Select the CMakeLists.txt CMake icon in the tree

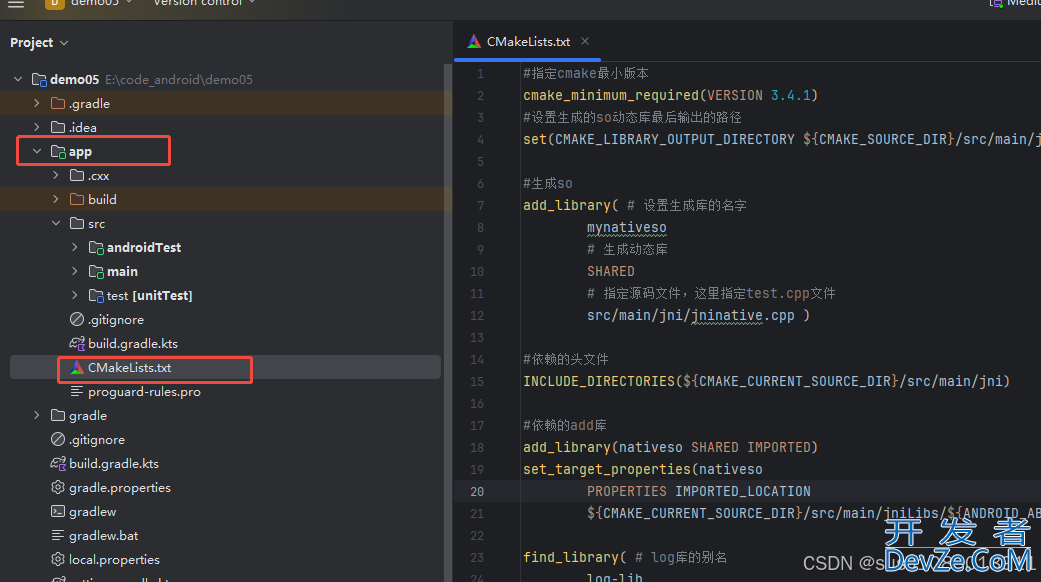77,368
